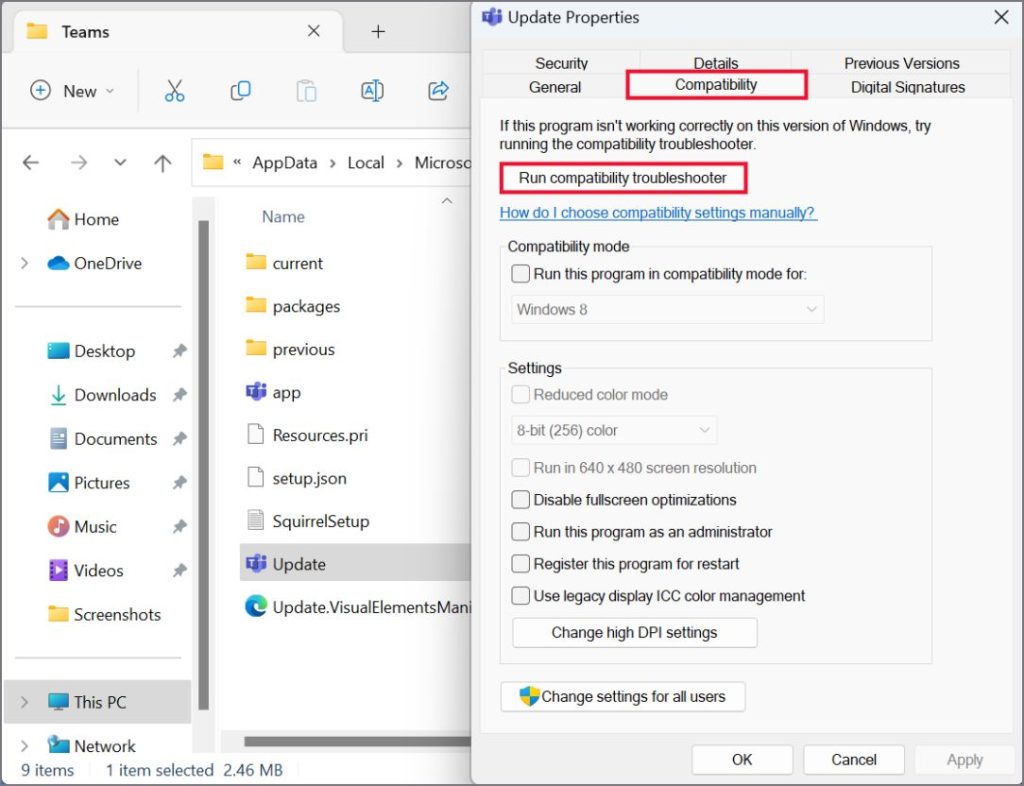Viewport: 1024px width, 786px height.
Task: Click chevron after AppData in breadcrumb
Action: coord(332,163)
